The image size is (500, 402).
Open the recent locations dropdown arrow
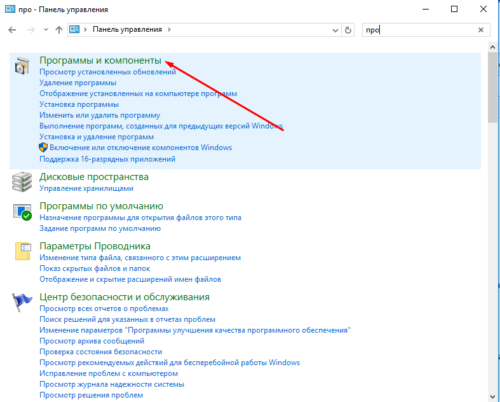click(x=46, y=30)
